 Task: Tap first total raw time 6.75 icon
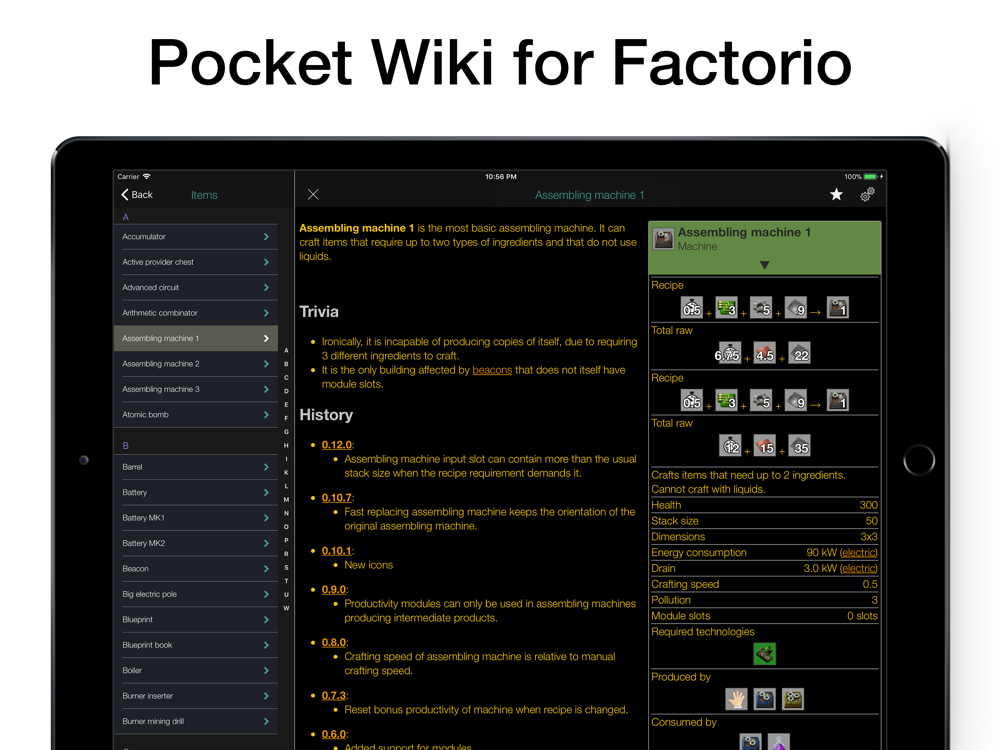pyautogui.click(x=728, y=353)
